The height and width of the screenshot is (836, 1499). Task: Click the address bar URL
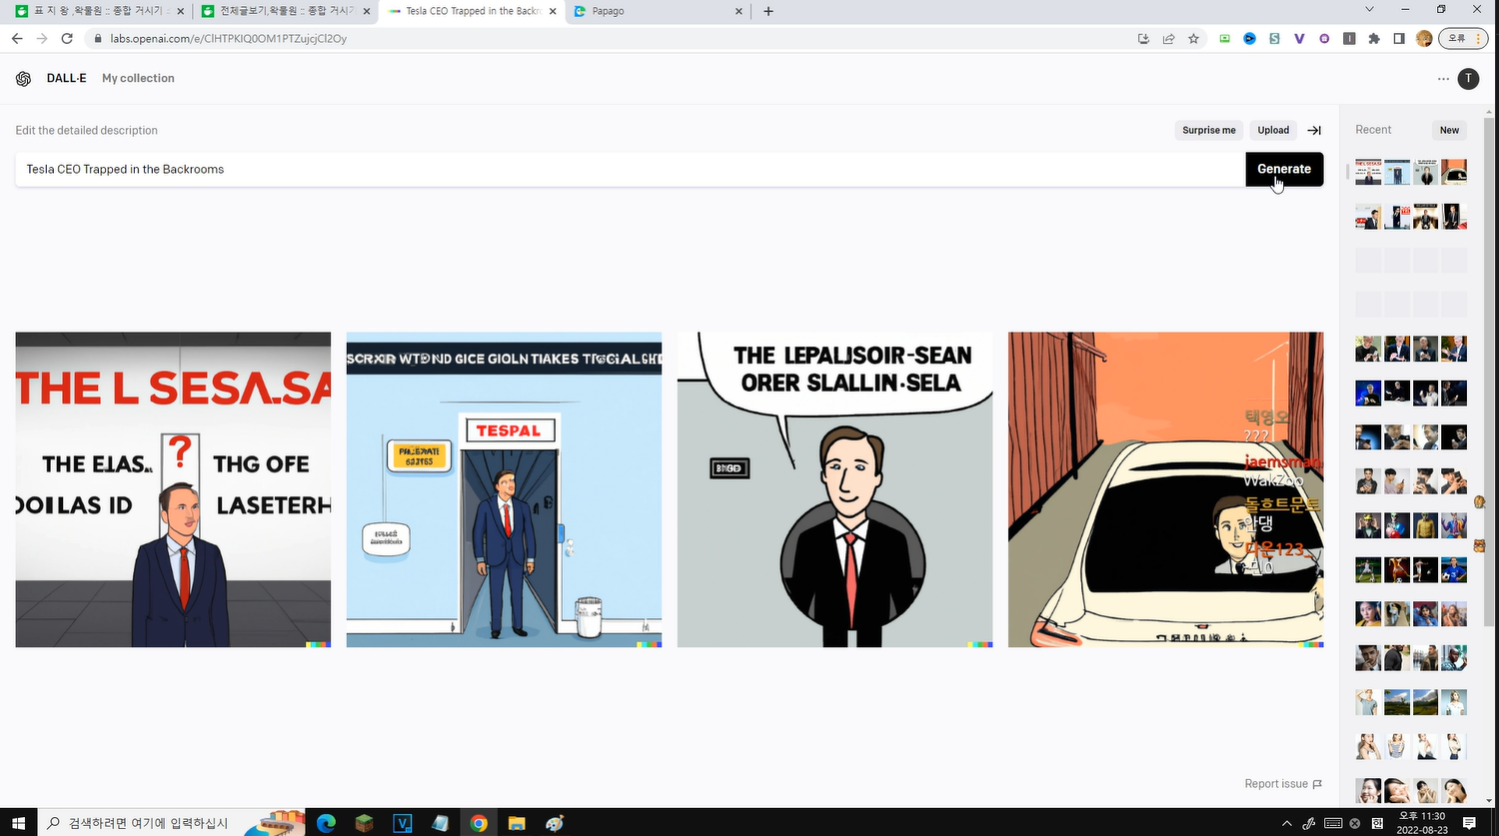(x=228, y=39)
